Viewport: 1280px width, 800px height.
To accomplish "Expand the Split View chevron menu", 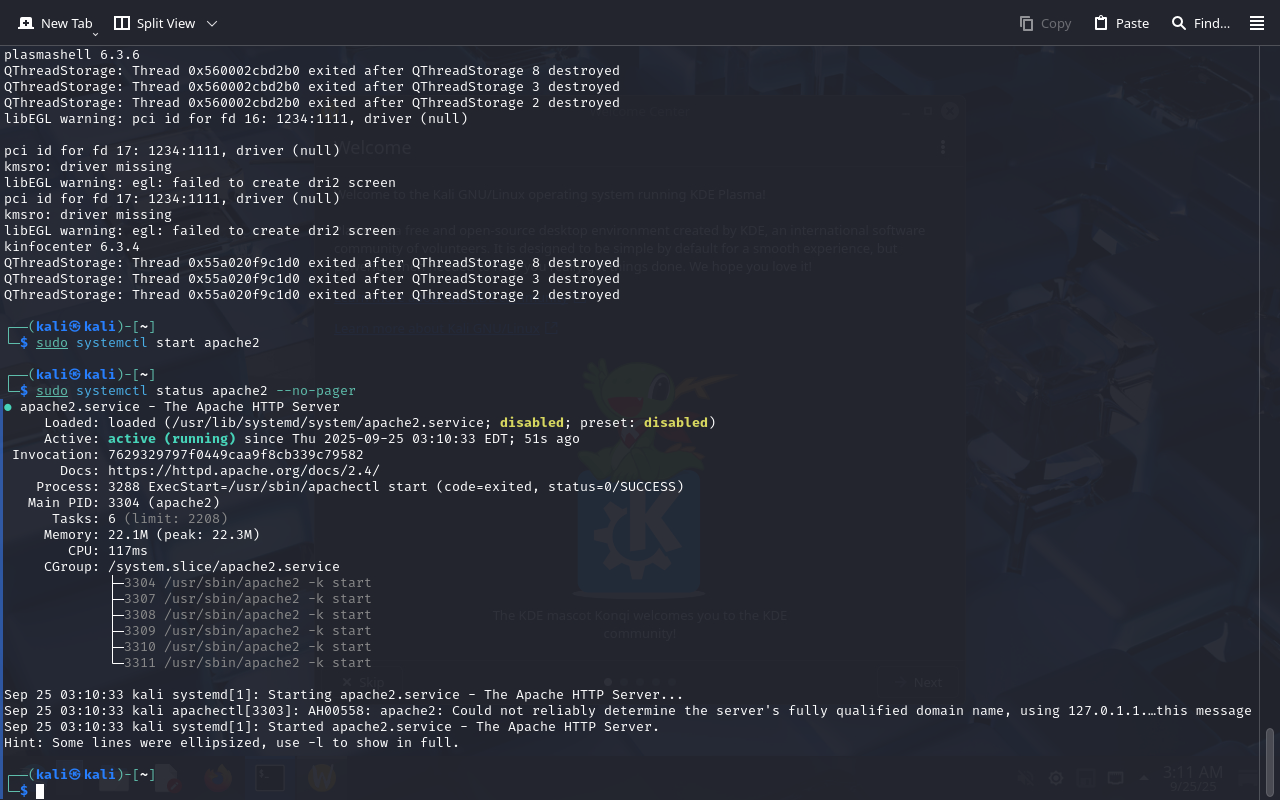I will 211,23.
